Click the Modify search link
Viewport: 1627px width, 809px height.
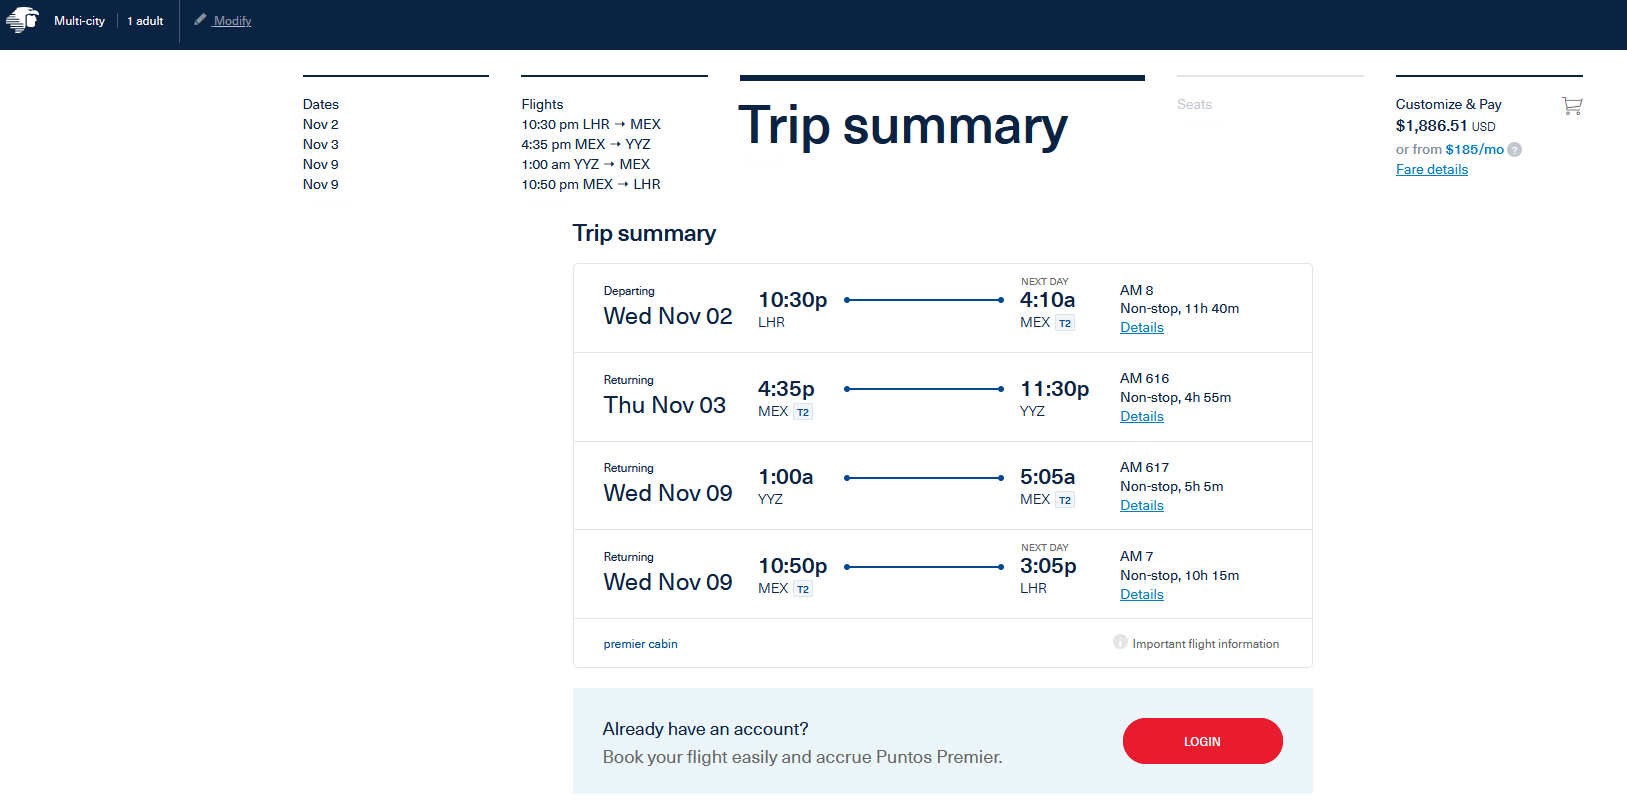232,21
